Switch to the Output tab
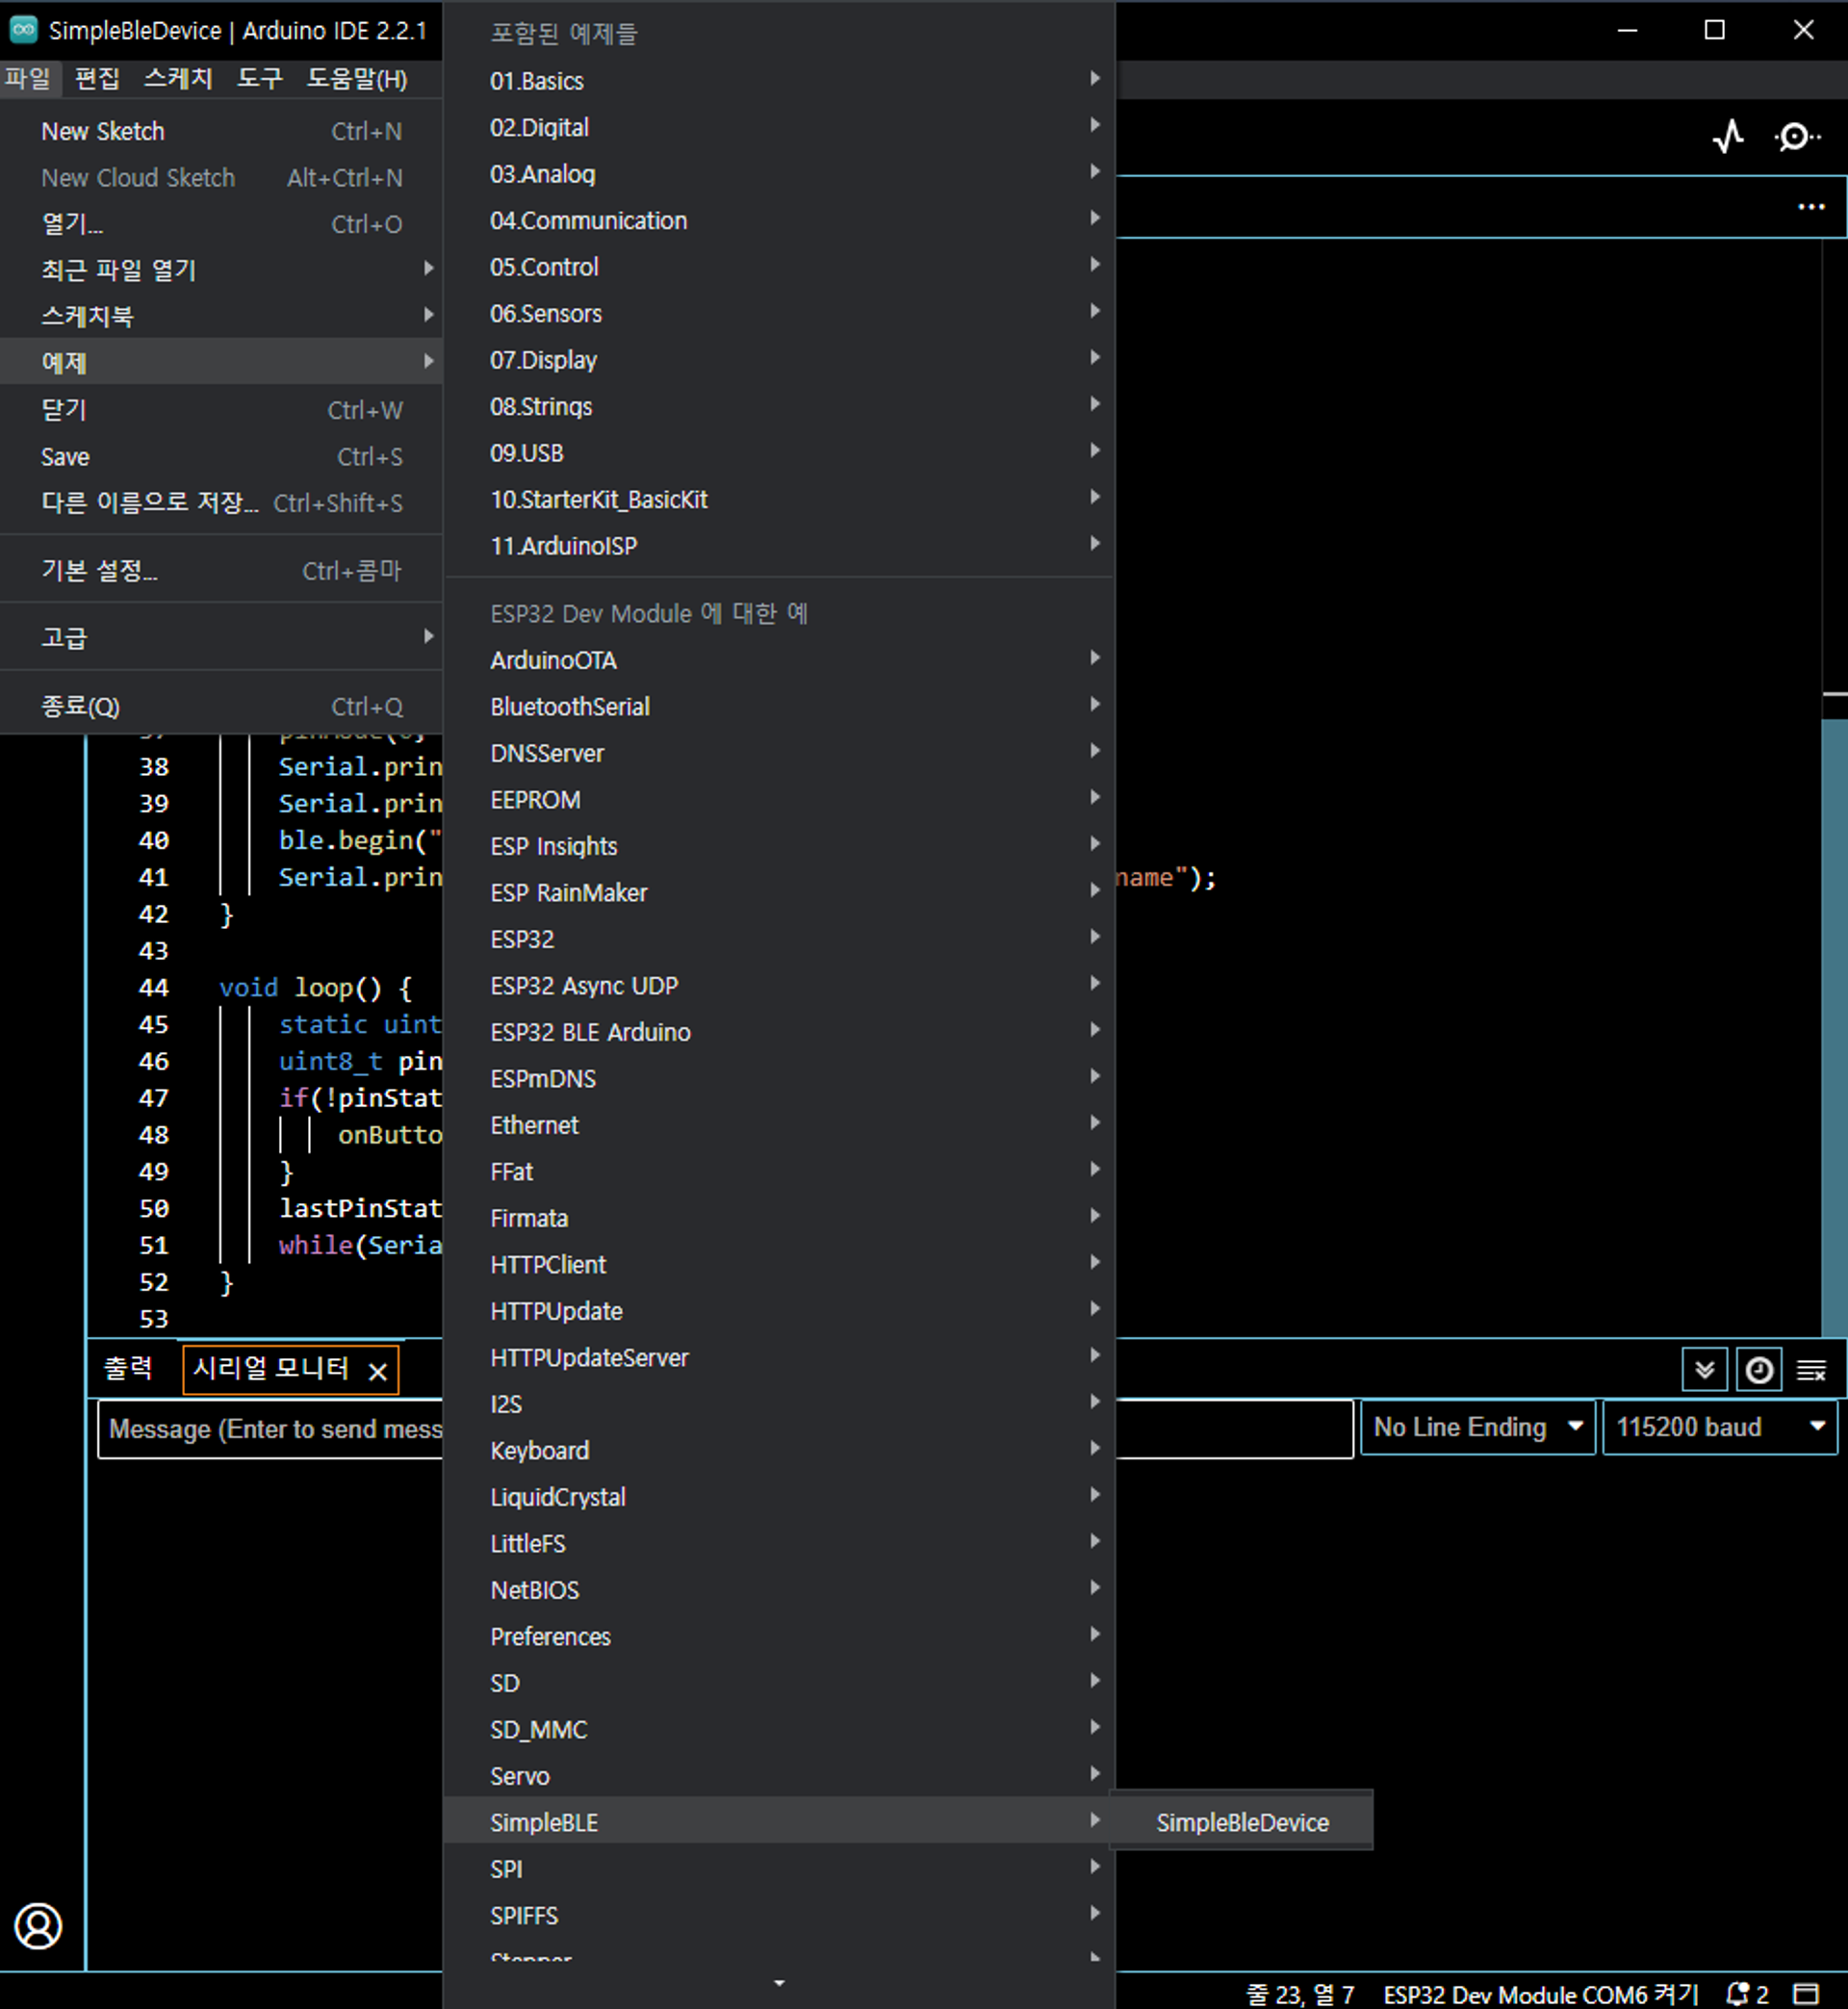This screenshot has height=2009, width=1848. point(128,1367)
